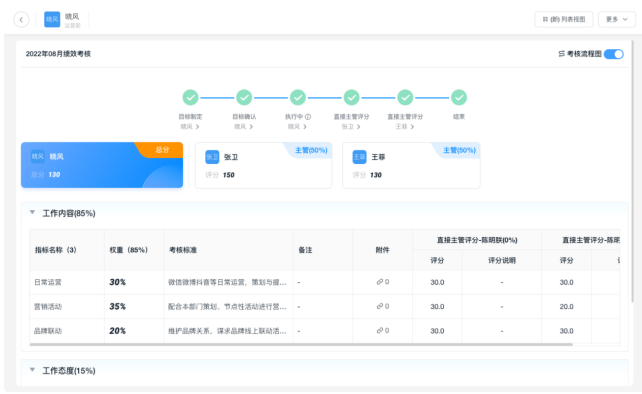
Task: Select the 王菲 主管(50%) score card
Action: (x=411, y=165)
